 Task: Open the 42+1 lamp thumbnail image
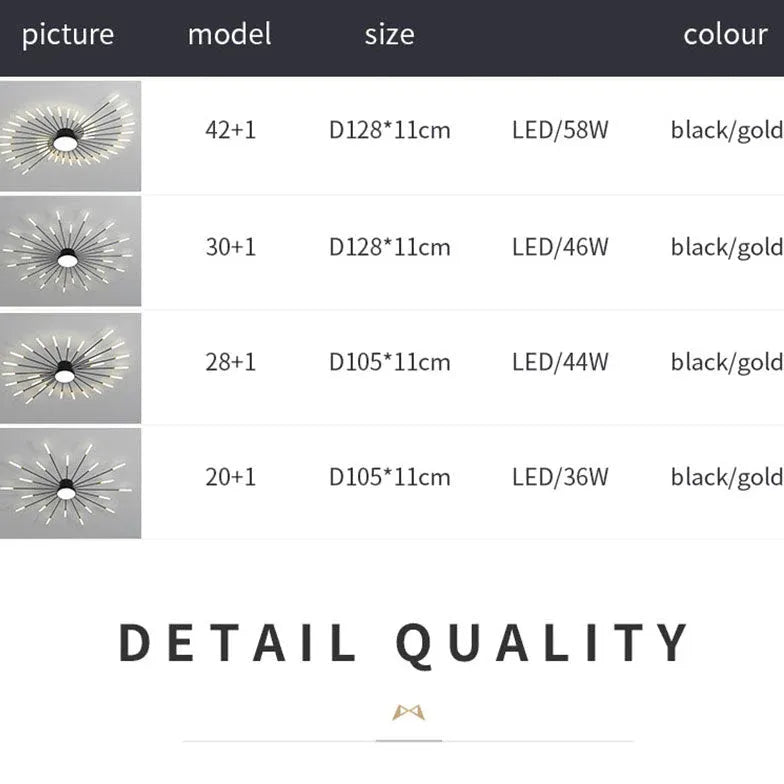click(x=70, y=136)
